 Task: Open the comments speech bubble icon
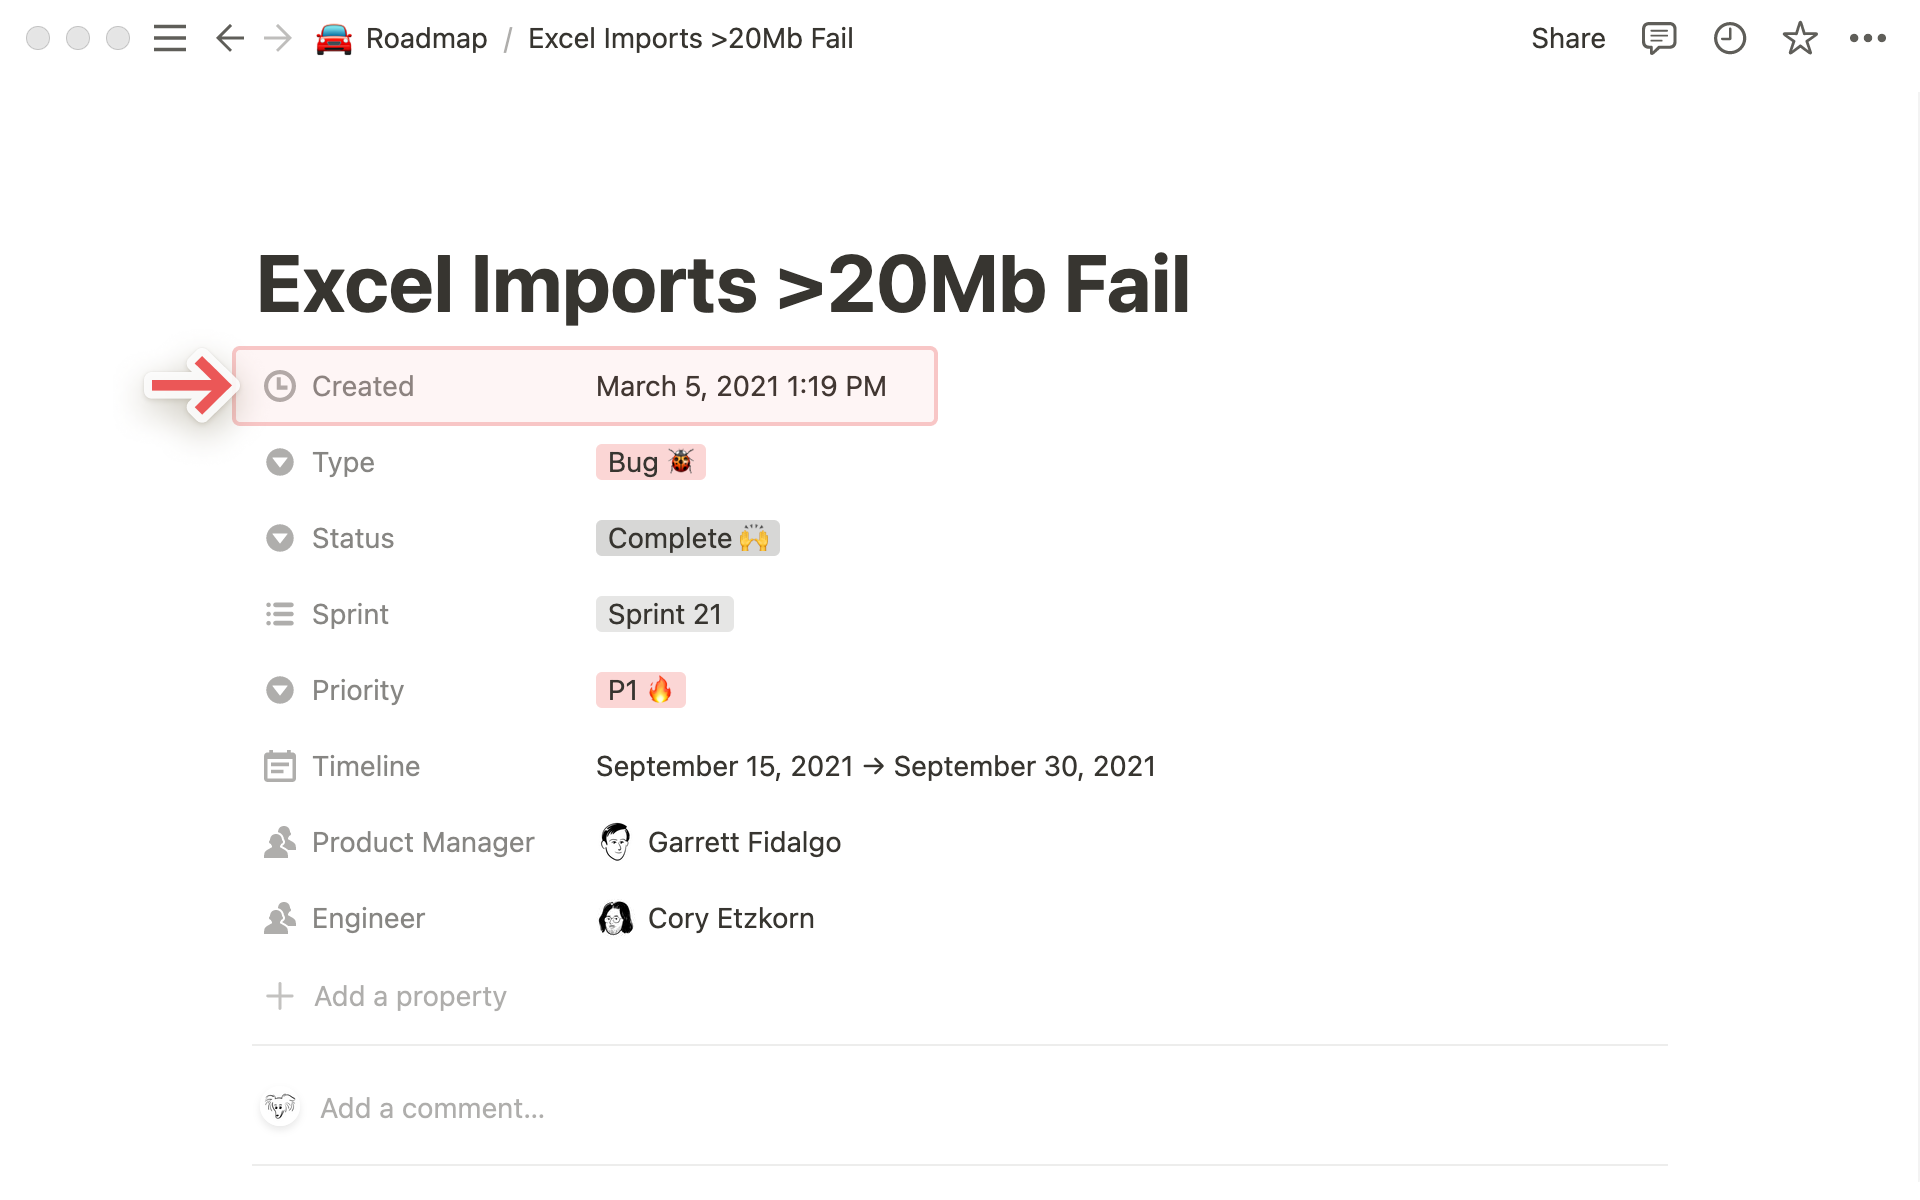[1658, 39]
